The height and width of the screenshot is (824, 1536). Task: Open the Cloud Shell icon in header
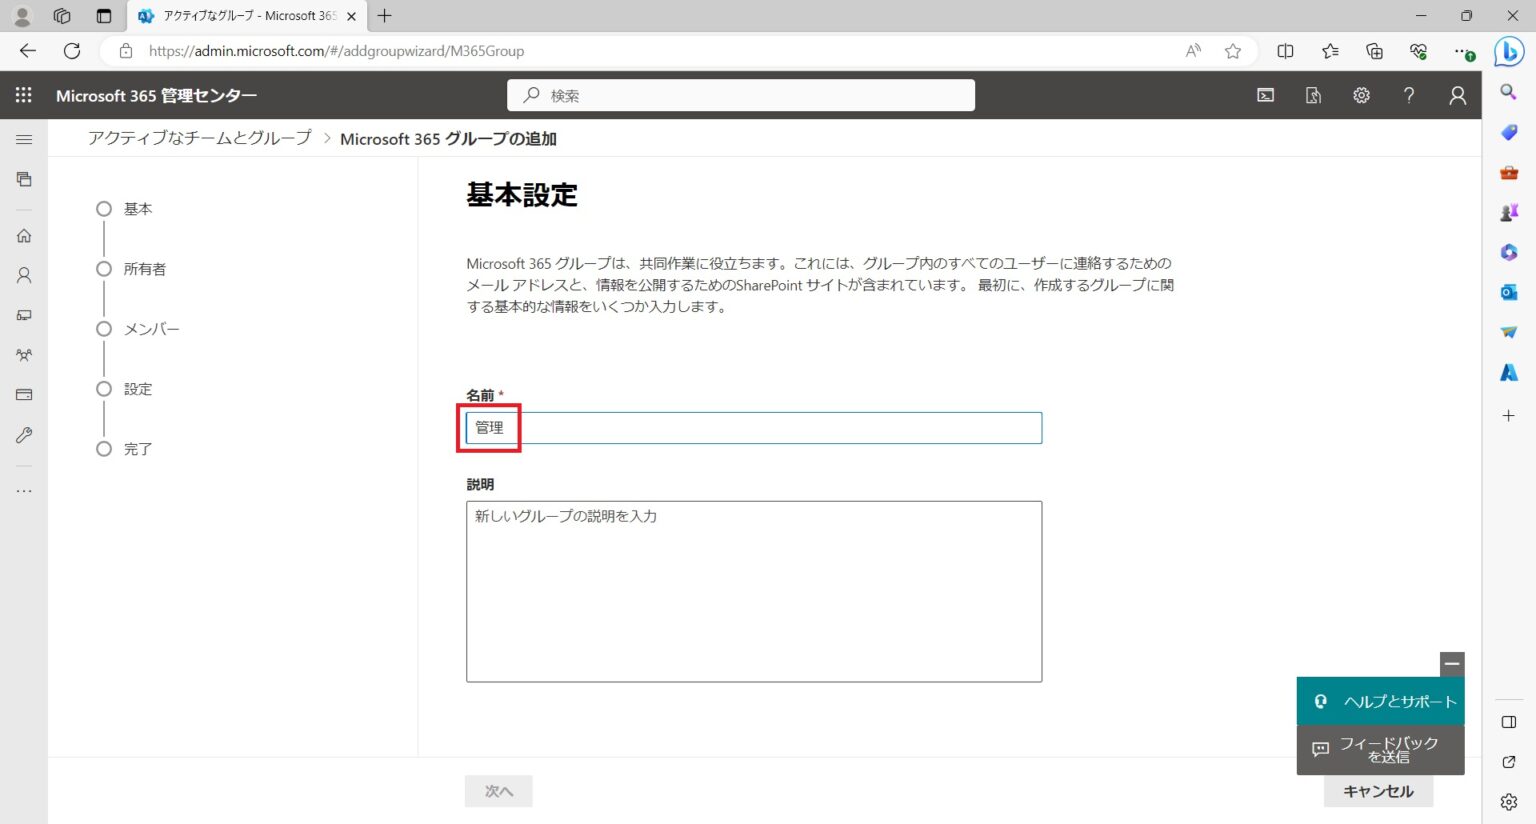click(x=1265, y=95)
